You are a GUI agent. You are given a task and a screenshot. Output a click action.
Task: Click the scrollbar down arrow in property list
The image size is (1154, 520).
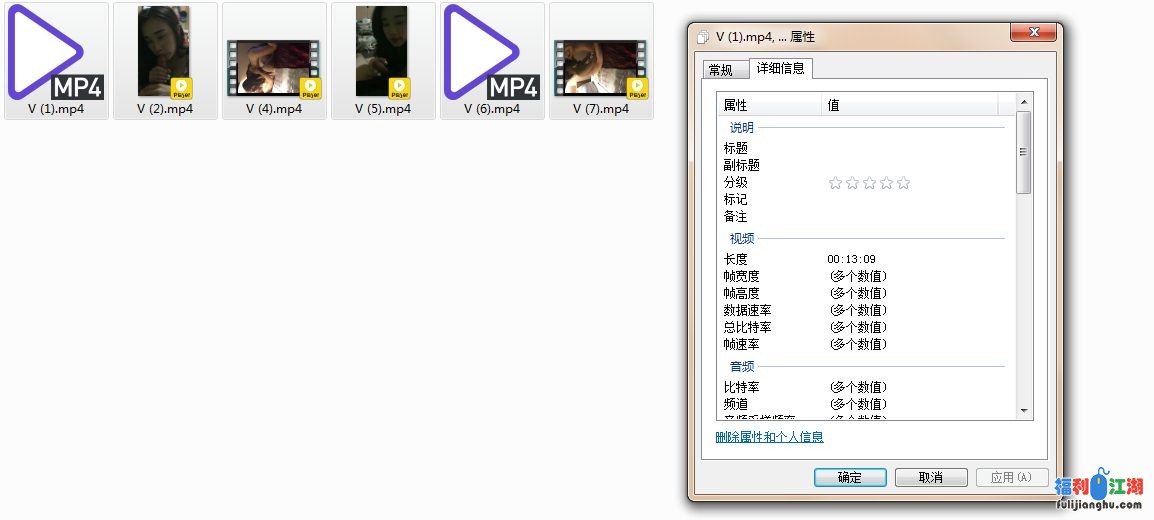pyautogui.click(x=1023, y=411)
